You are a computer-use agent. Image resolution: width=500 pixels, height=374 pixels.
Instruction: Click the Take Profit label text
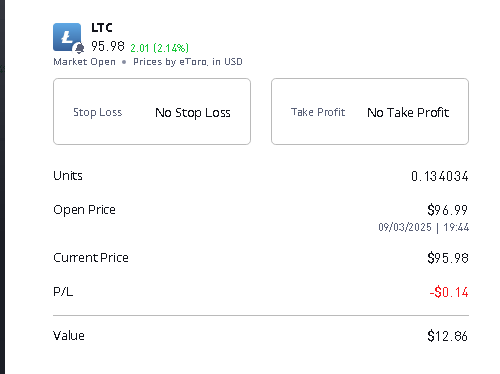coord(318,112)
